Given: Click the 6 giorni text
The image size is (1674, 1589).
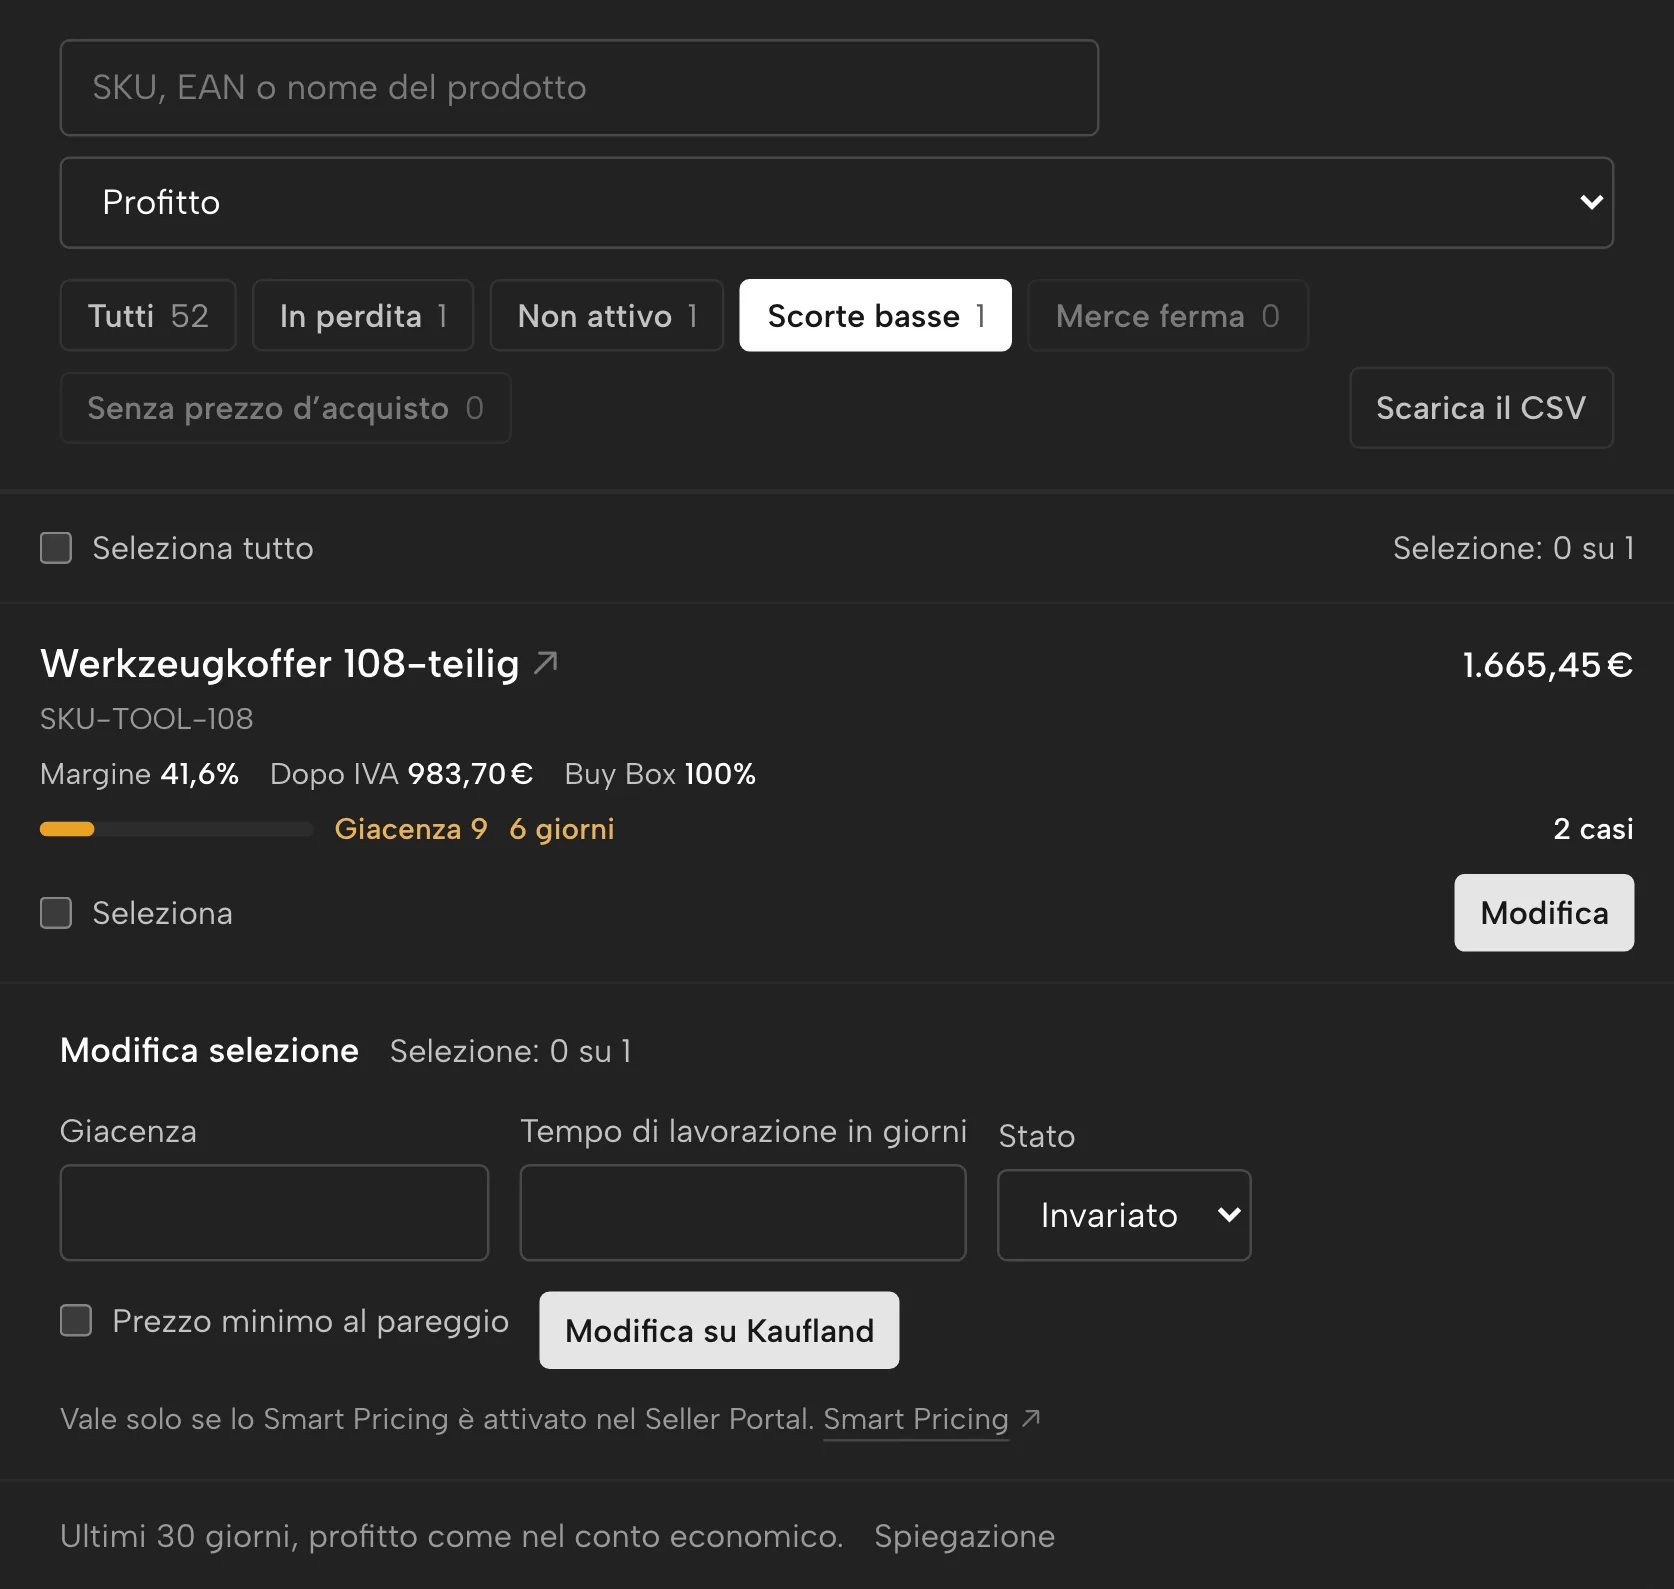Looking at the screenshot, I should tap(562, 829).
